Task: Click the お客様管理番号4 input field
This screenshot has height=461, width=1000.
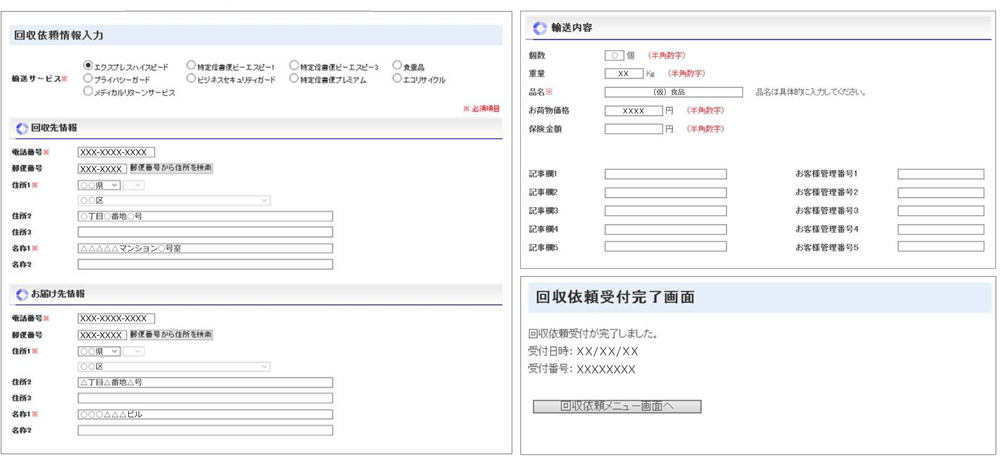Action: tap(941, 229)
